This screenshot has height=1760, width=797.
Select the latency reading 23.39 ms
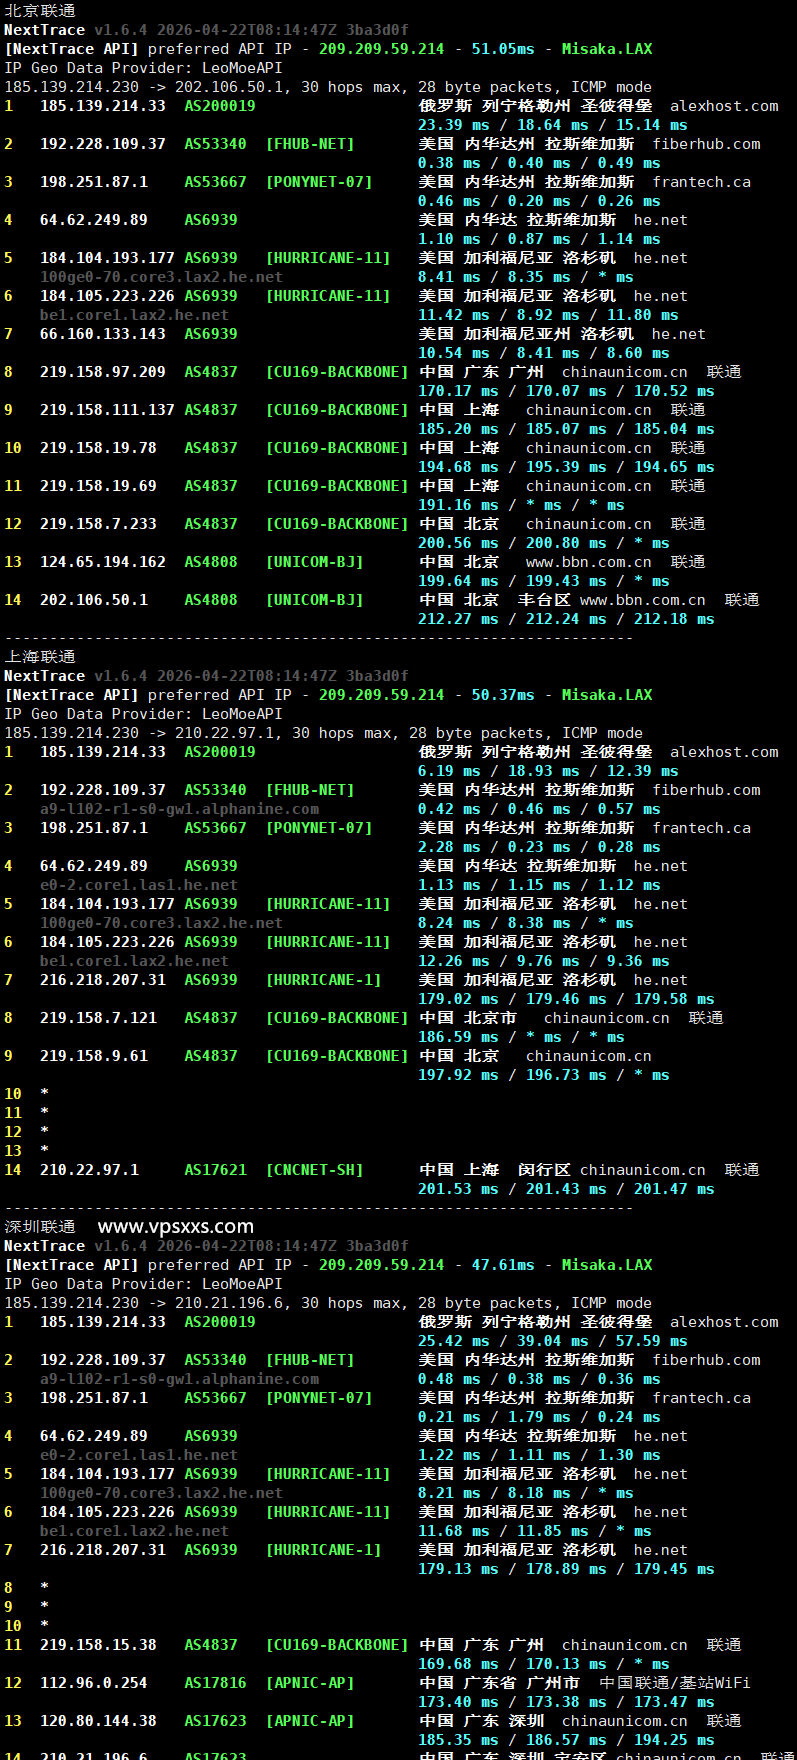[454, 124]
